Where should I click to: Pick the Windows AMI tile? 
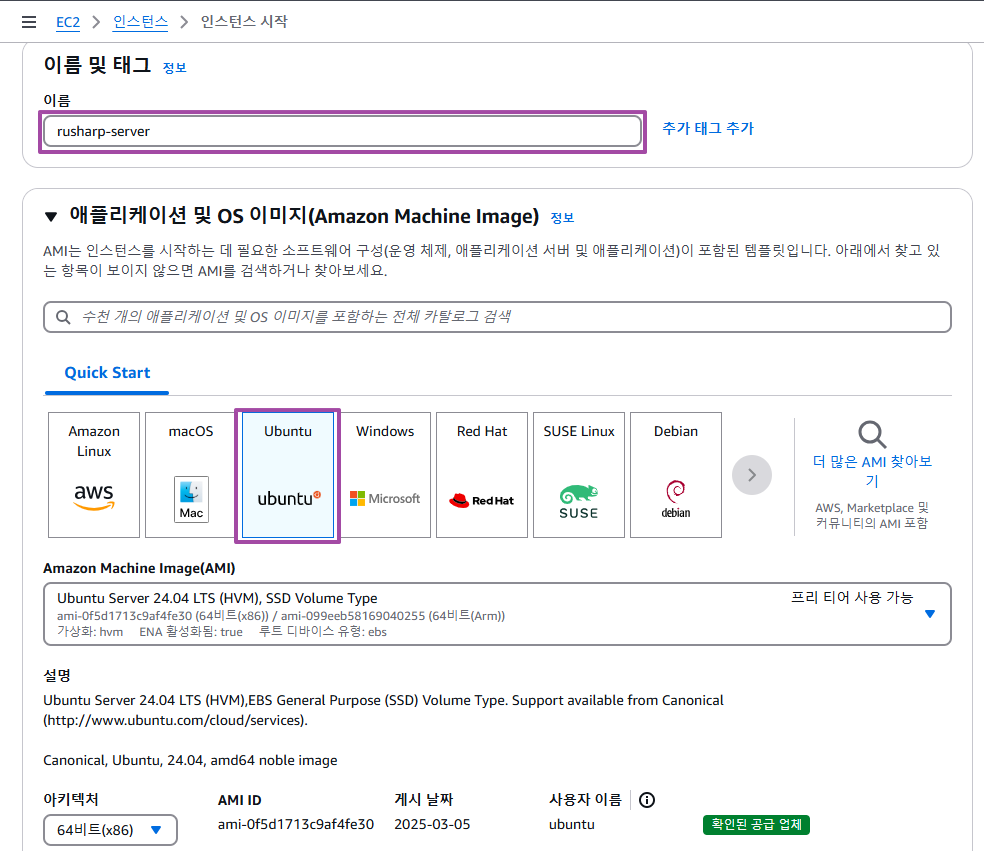(385, 474)
